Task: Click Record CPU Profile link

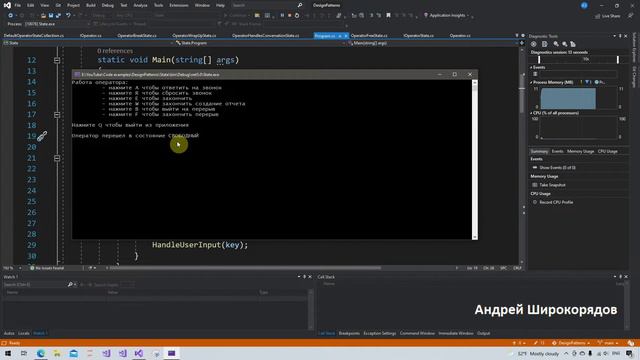Action: pyautogui.click(x=556, y=202)
